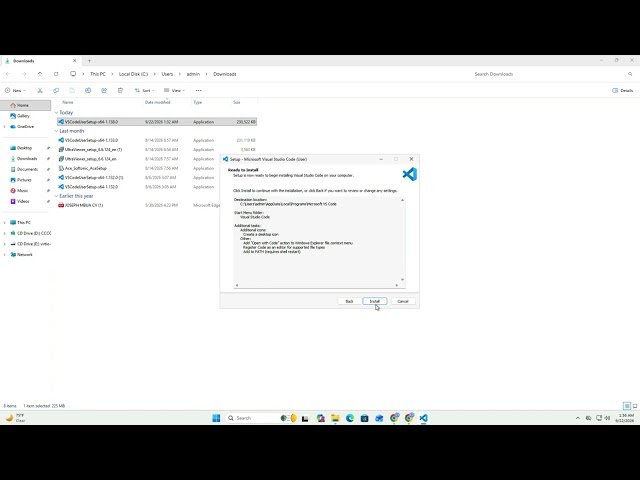The image size is (640, 480).
Task: Open File Explorer from taskbar
Action: [x=335, y=418]
